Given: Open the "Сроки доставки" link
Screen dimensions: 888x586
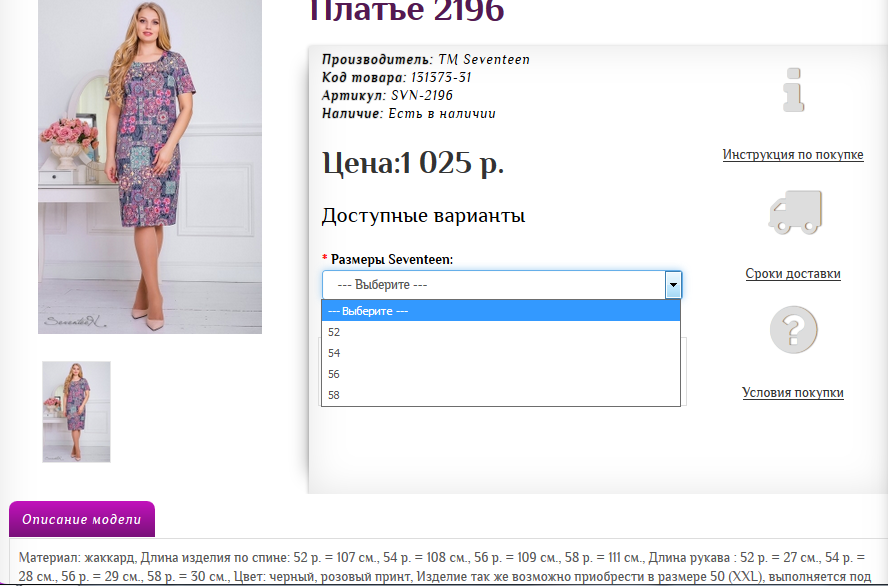Looking at the screenshot, I should point(793,273).
